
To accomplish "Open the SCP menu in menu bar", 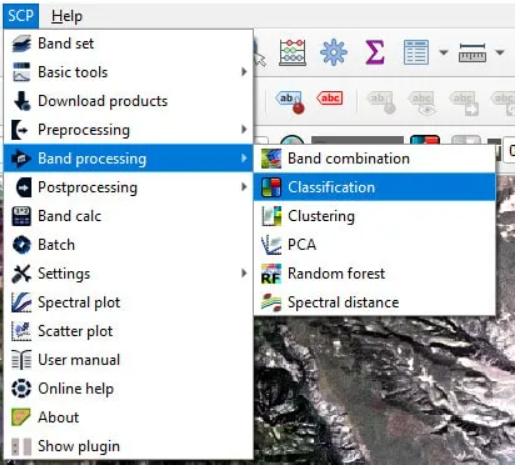I will (21, 16).
